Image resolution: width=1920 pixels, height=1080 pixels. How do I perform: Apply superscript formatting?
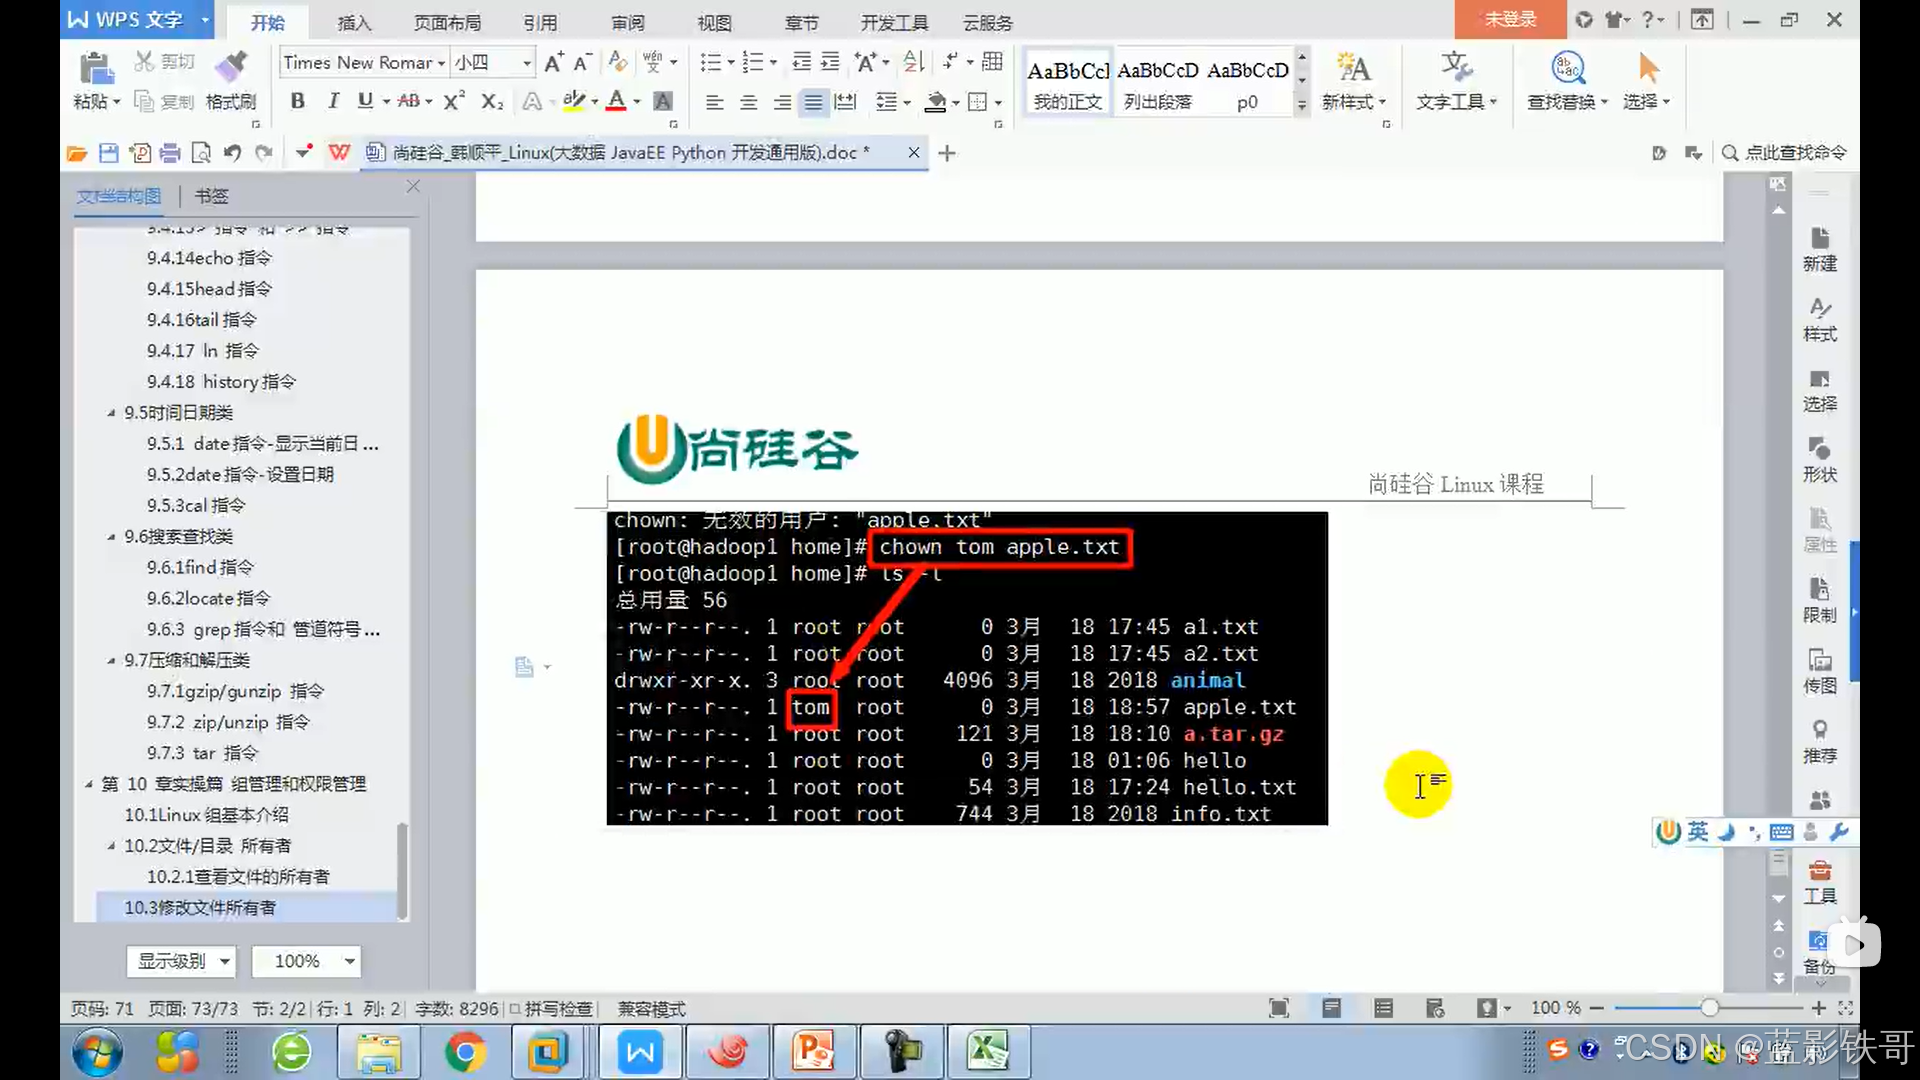point(453,101)
